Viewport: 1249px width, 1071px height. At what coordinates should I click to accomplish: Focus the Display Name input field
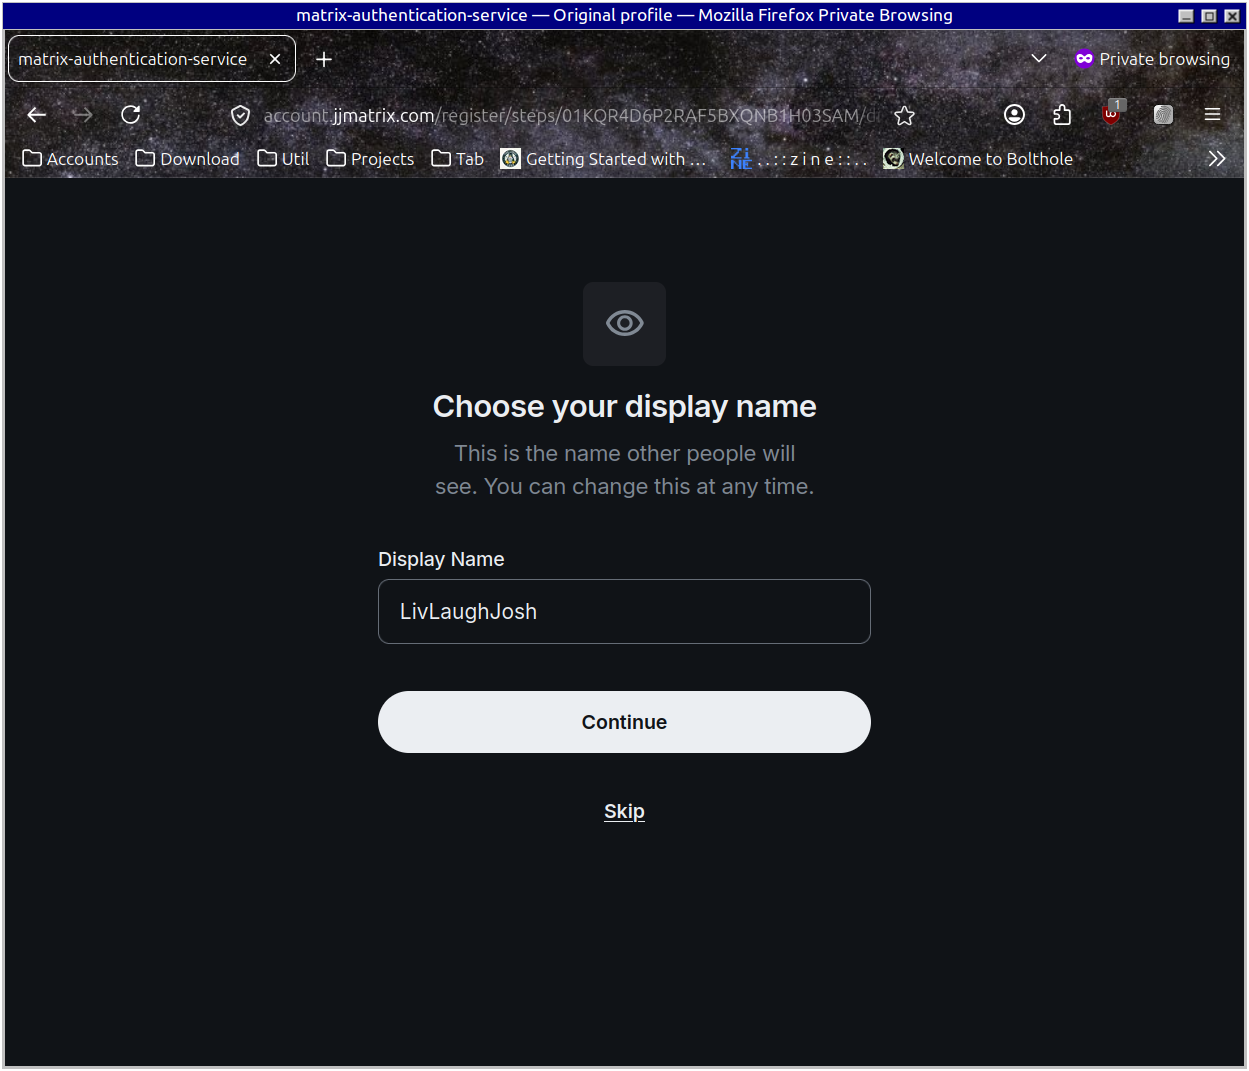(624, 612)
